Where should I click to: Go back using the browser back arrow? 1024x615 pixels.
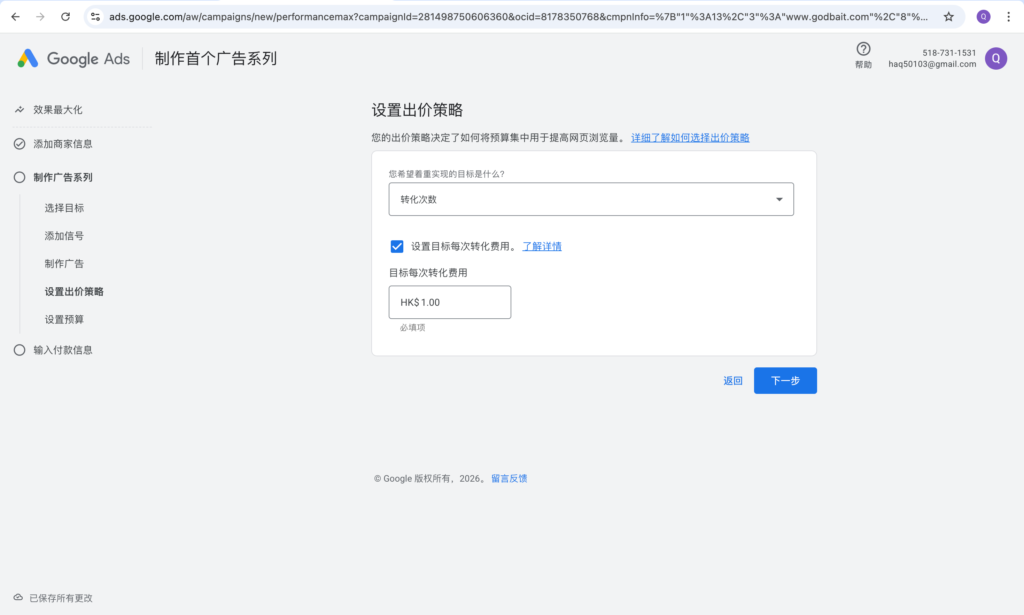coord(15,17)
